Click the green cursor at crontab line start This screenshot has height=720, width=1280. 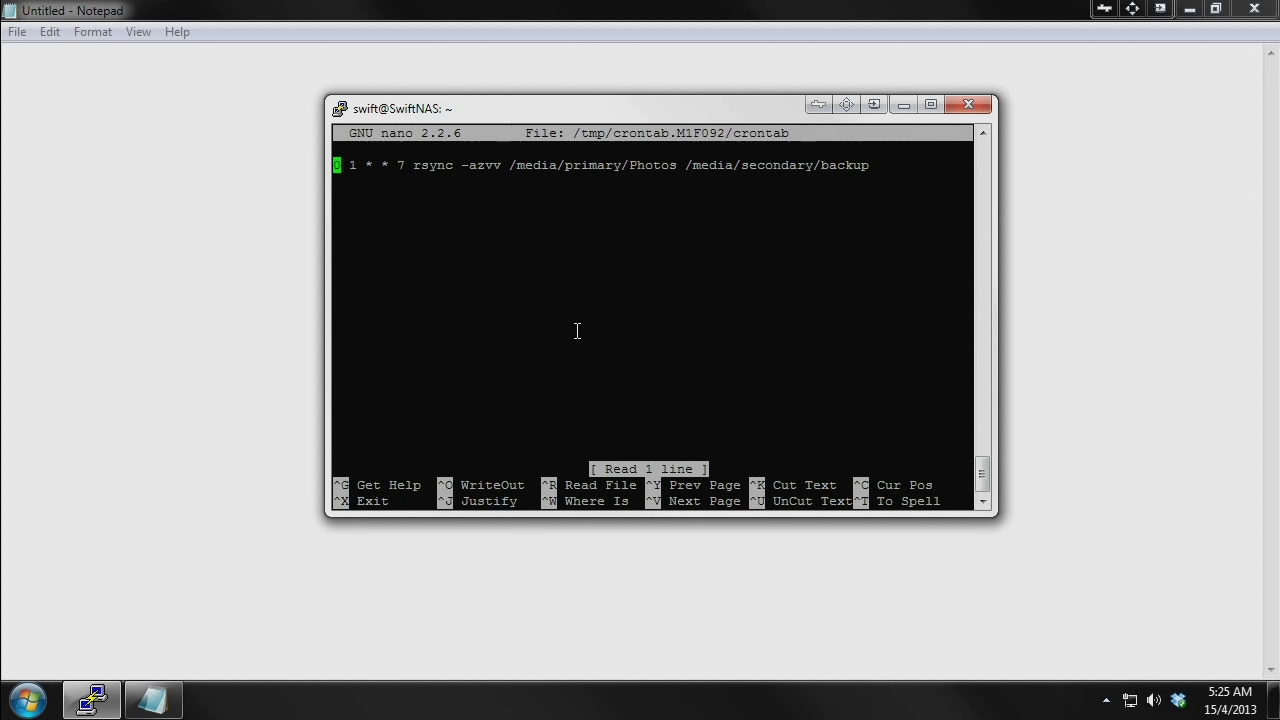[x=337, y=165]
